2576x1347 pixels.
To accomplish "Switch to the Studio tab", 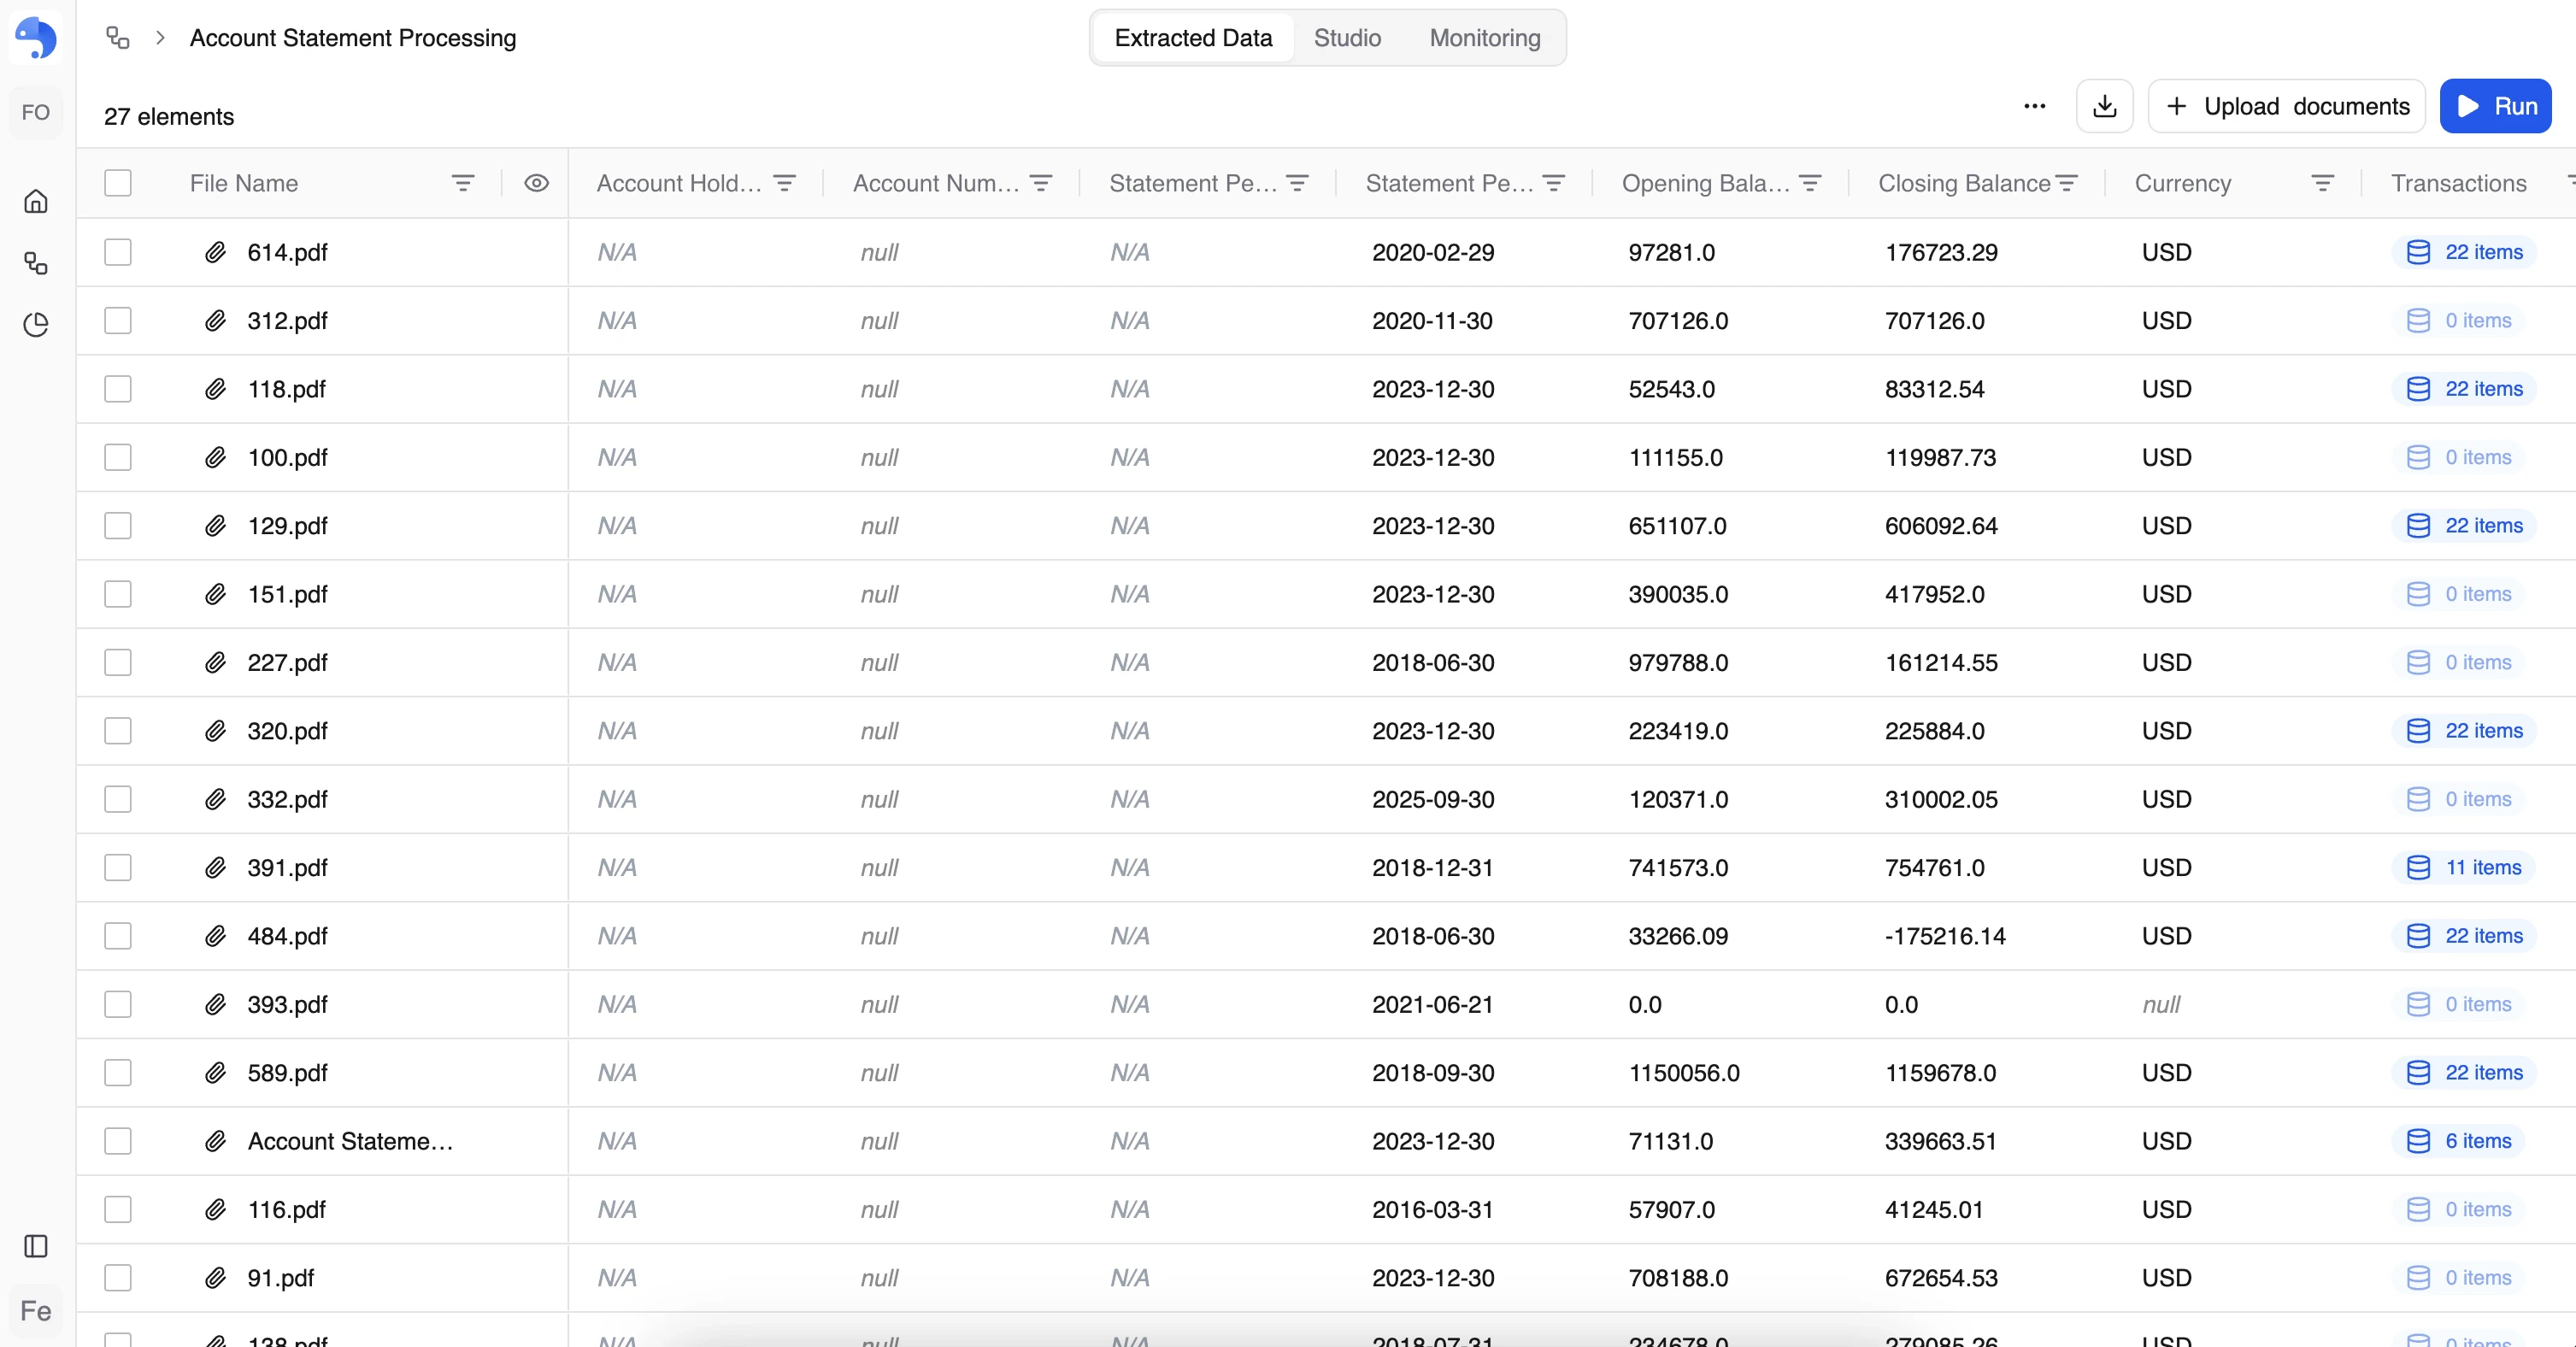I will [1347, 38].
